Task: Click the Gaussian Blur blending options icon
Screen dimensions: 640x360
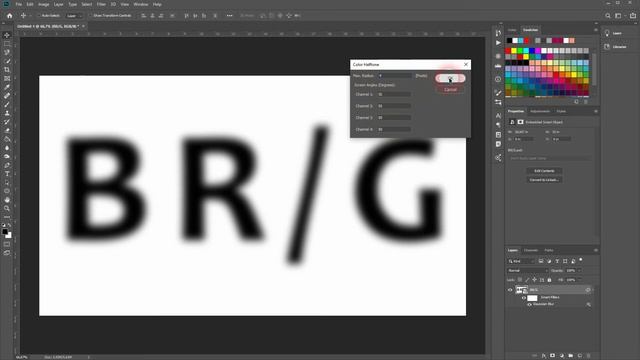Action: tap(589, 304)
